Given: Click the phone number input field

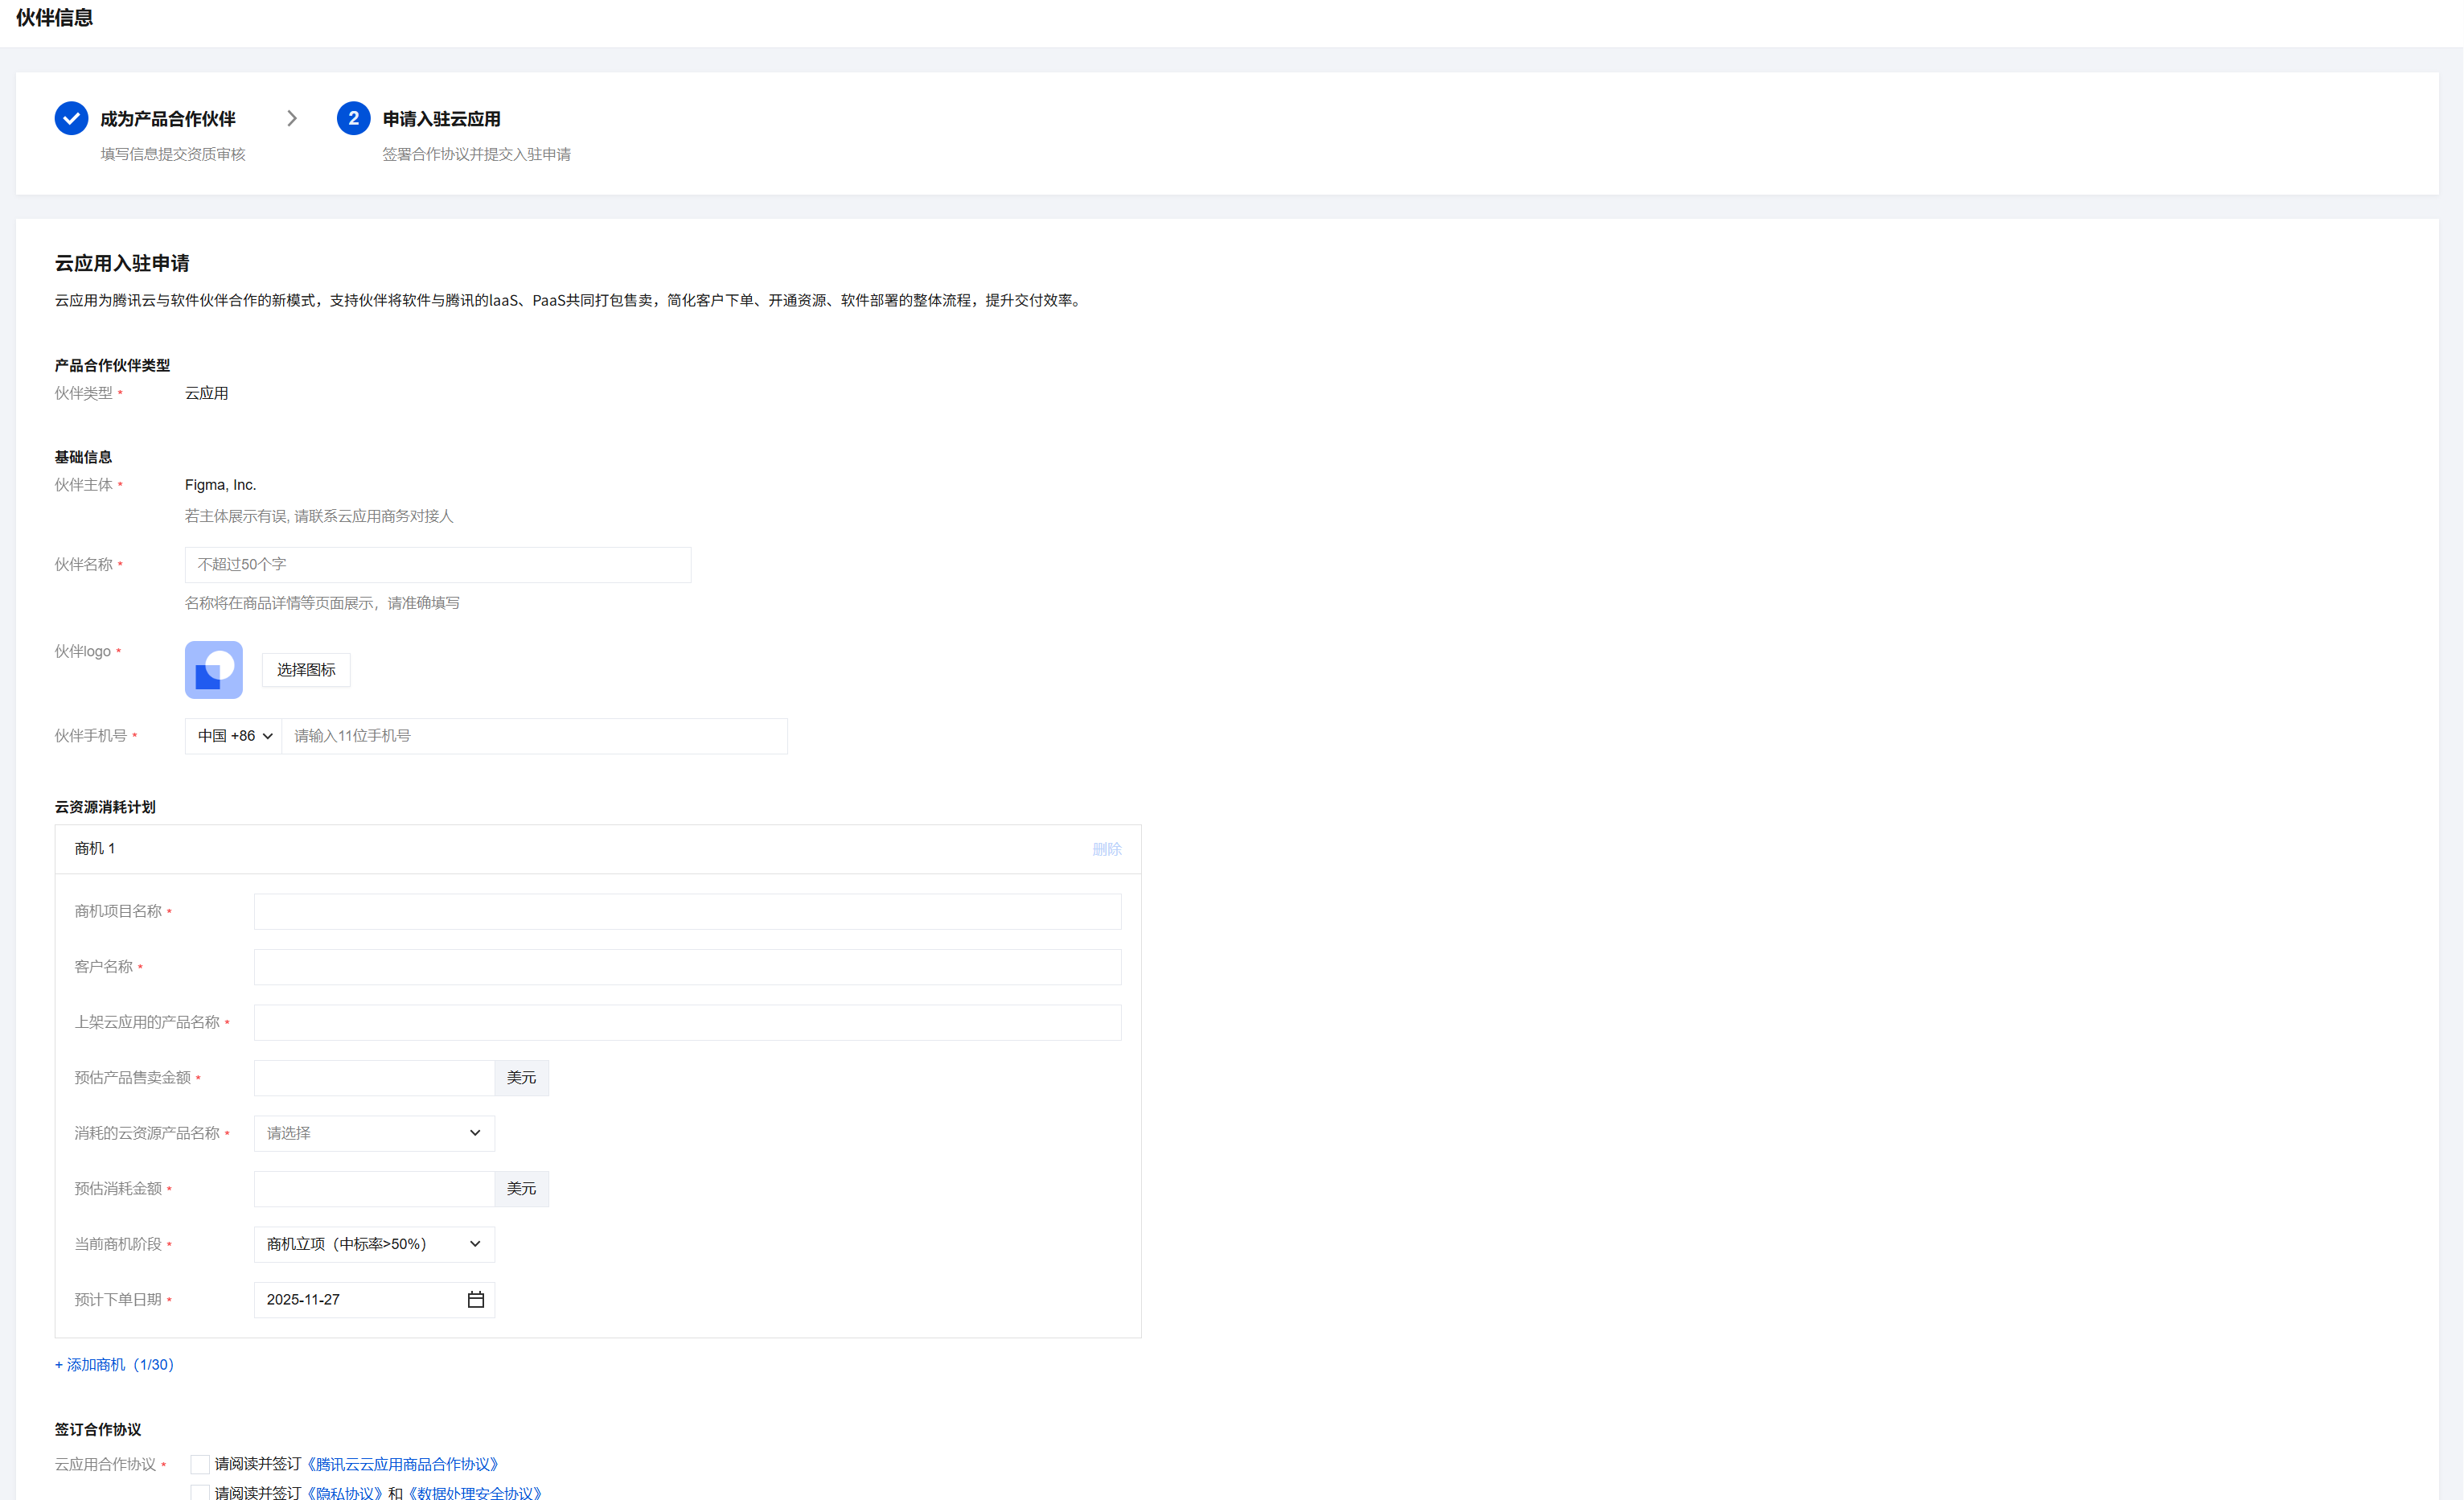Looking at the screenshot, I should point(534,736).
